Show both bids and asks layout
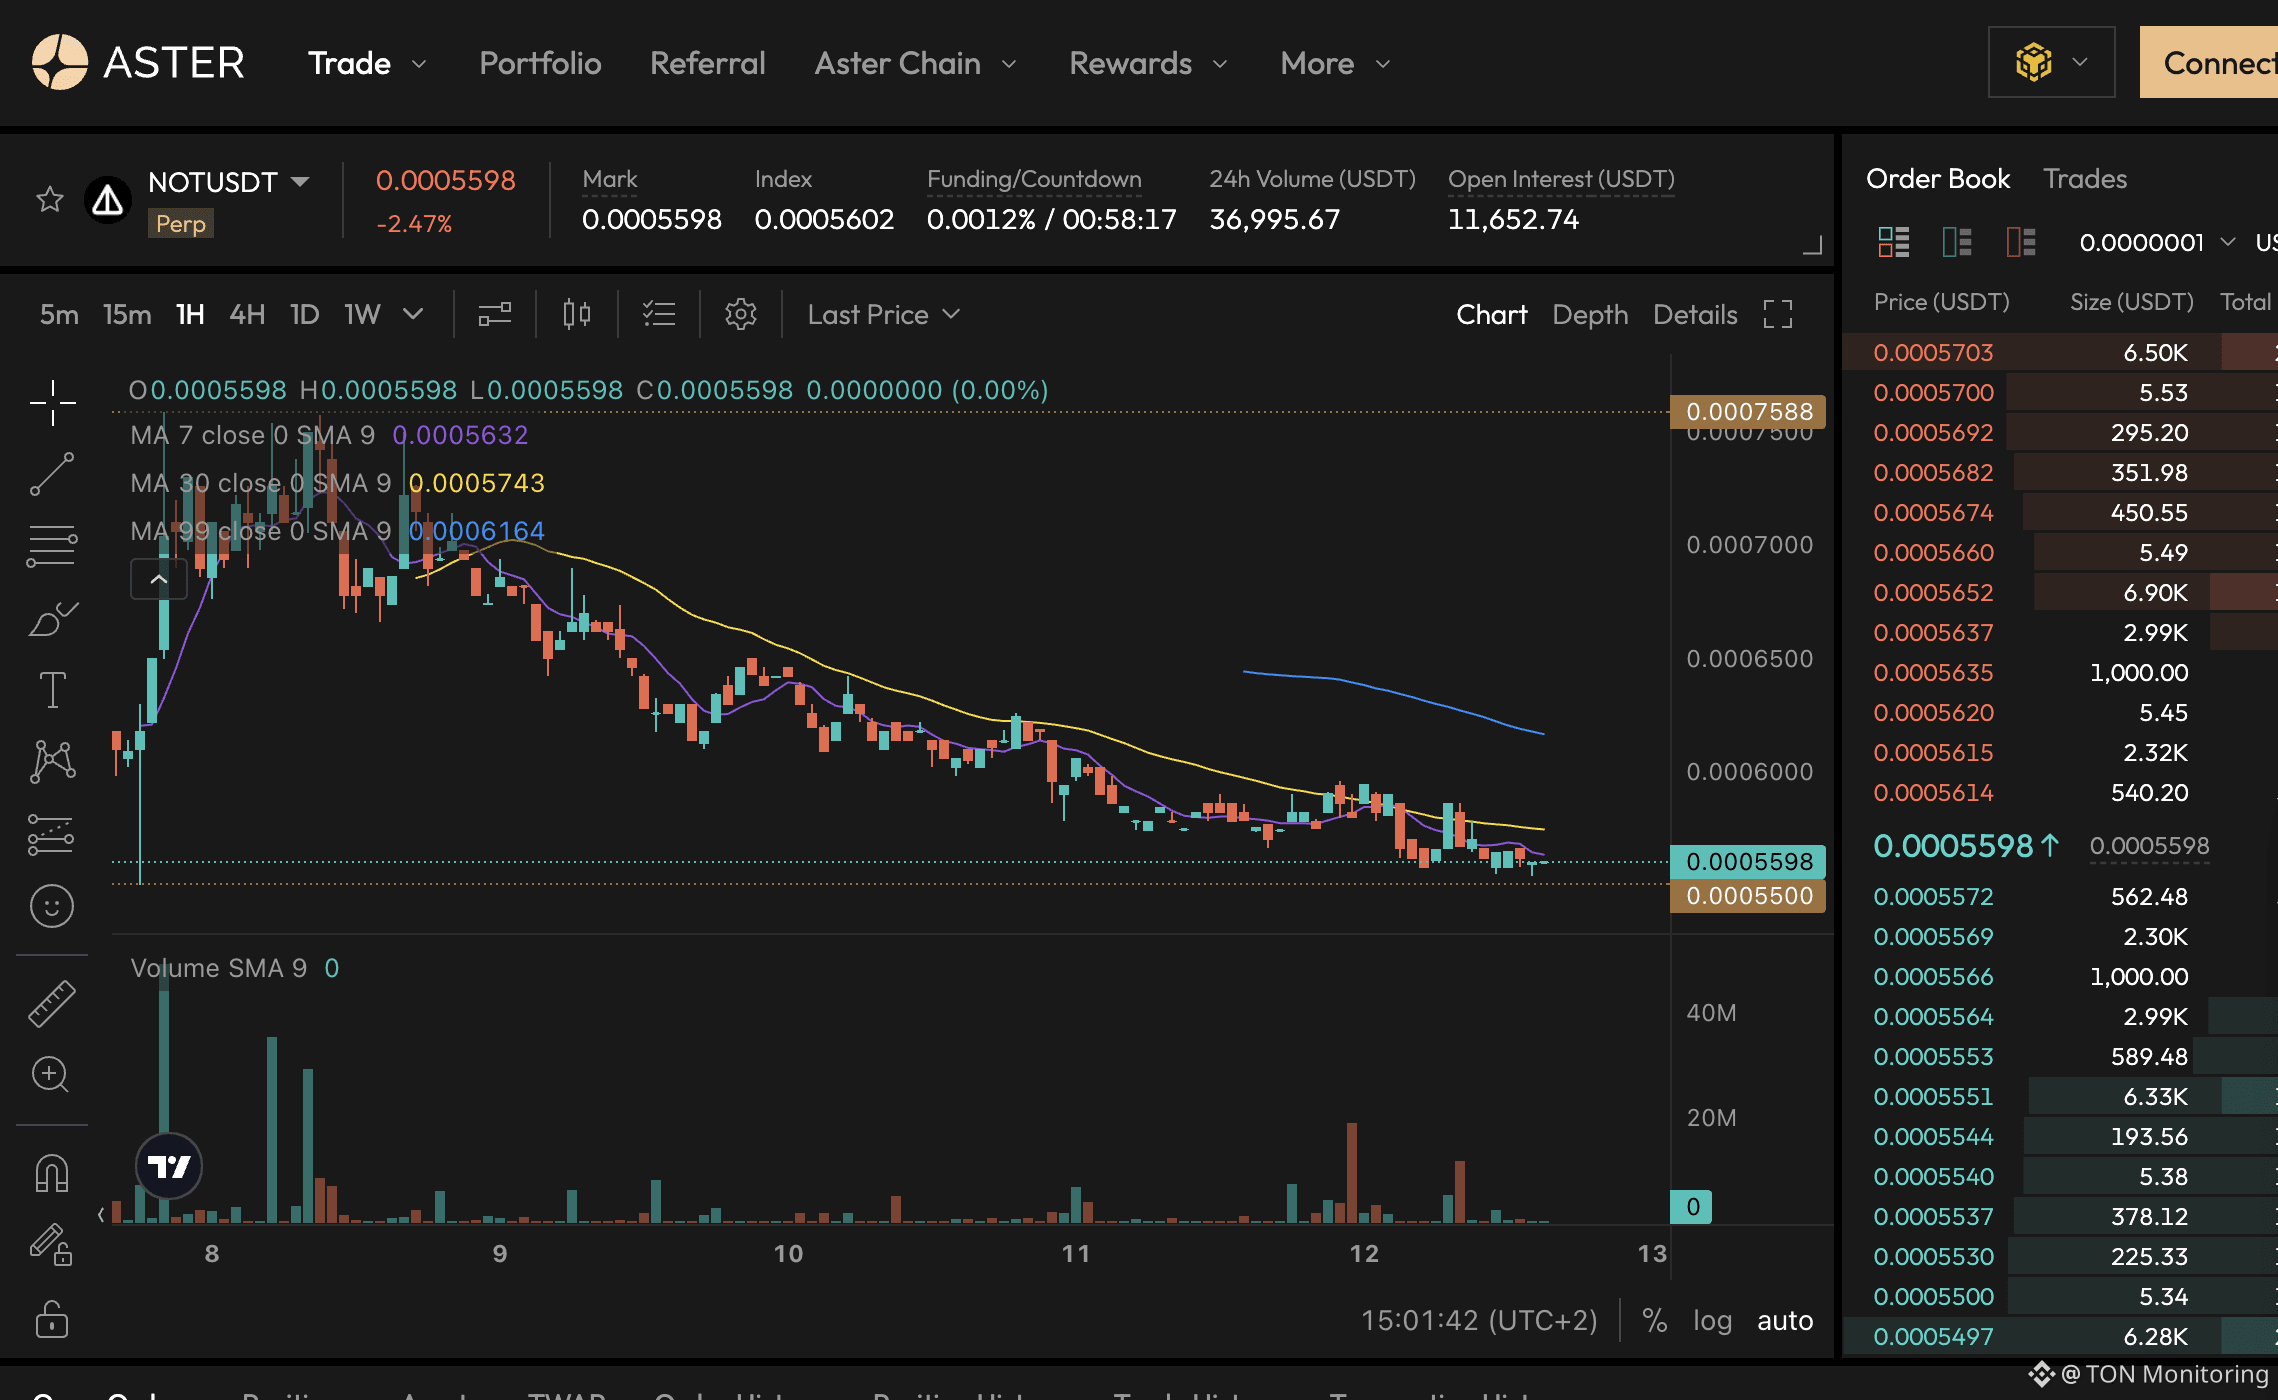This screenshot has height=1400, width=2278. pos(1894,242)
